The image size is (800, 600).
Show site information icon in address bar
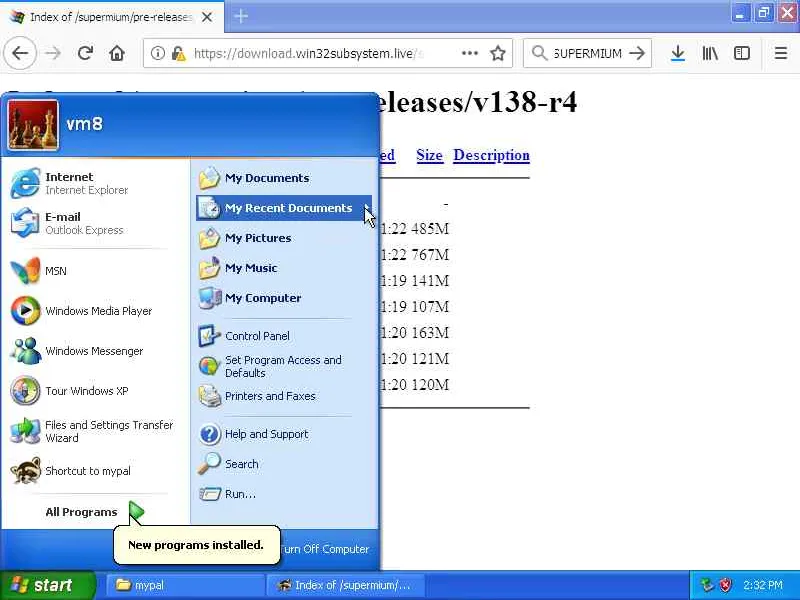[158, 53]
